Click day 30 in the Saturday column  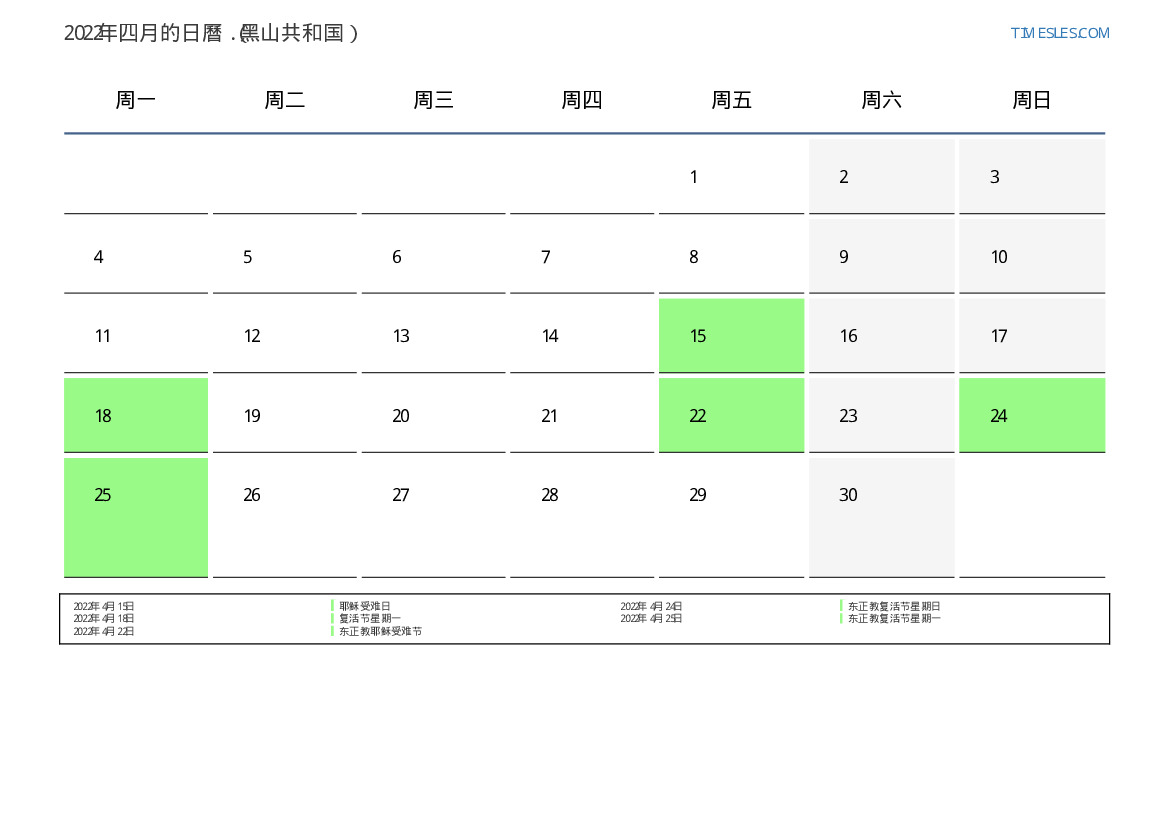point(881,517)
